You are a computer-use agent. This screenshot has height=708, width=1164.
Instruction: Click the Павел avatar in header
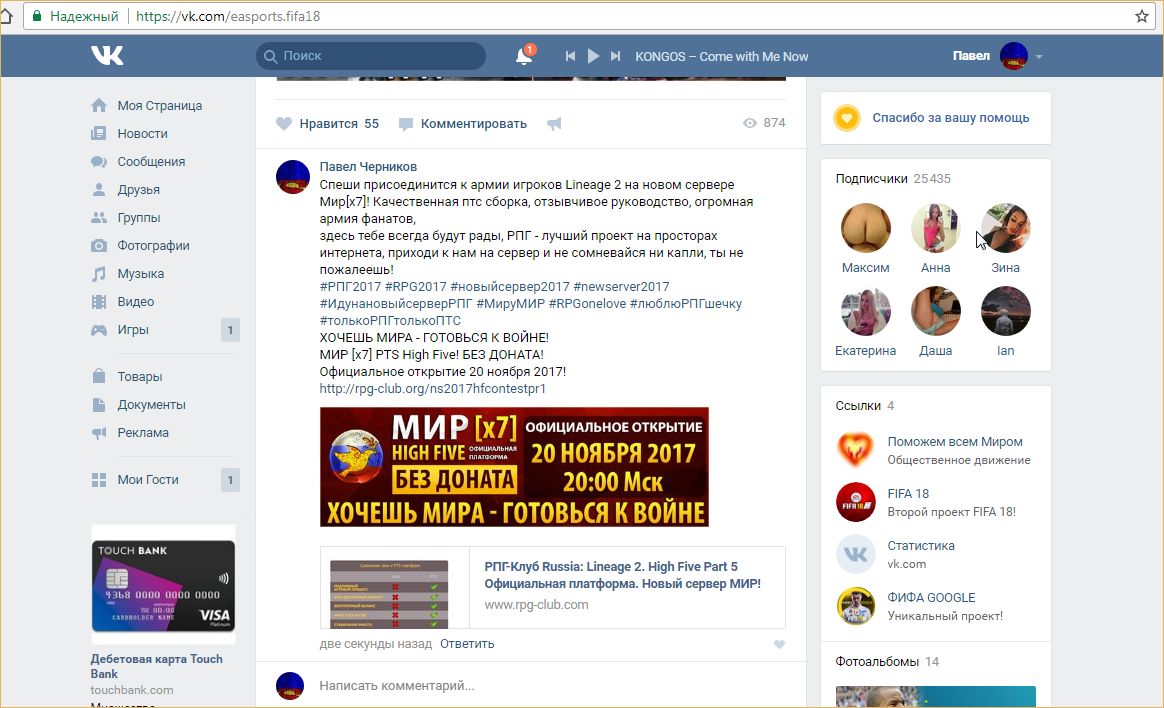coord(1013,56)
